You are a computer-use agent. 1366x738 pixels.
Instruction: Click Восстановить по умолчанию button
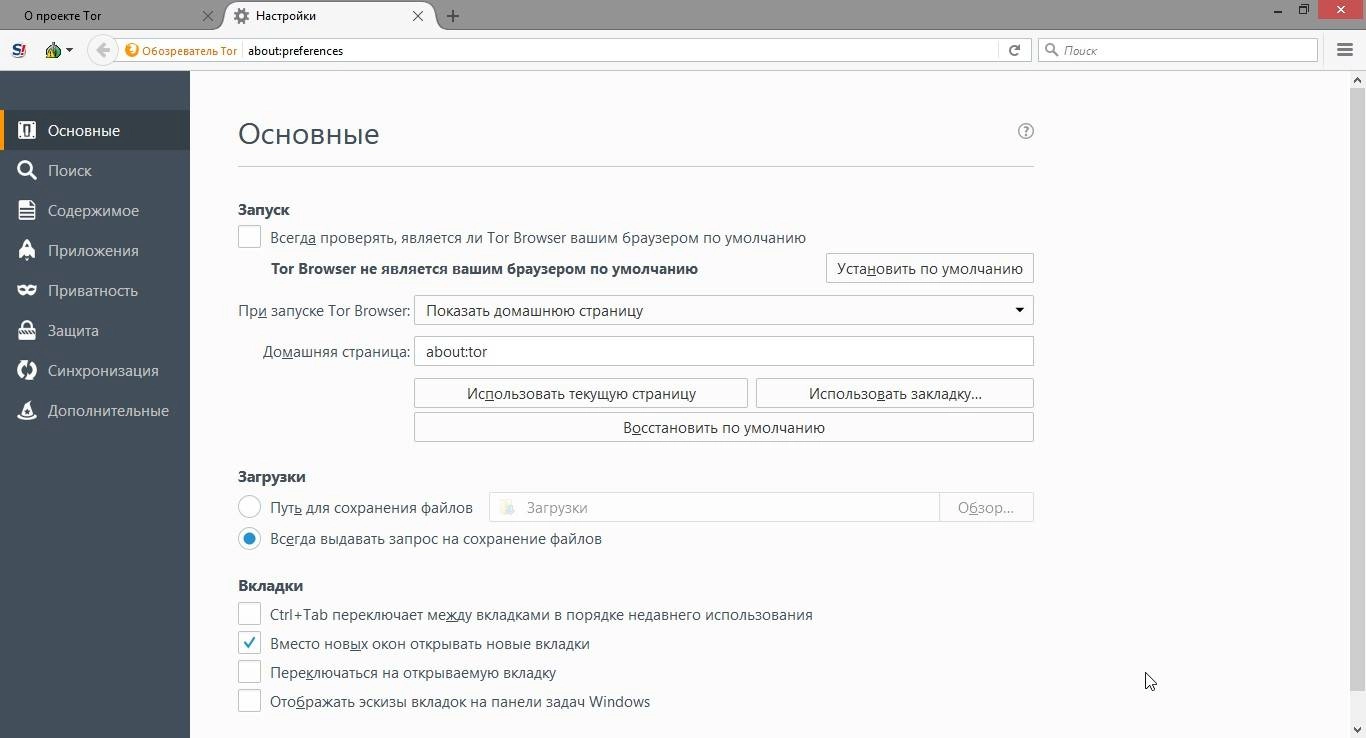click(x=724, y=427)
